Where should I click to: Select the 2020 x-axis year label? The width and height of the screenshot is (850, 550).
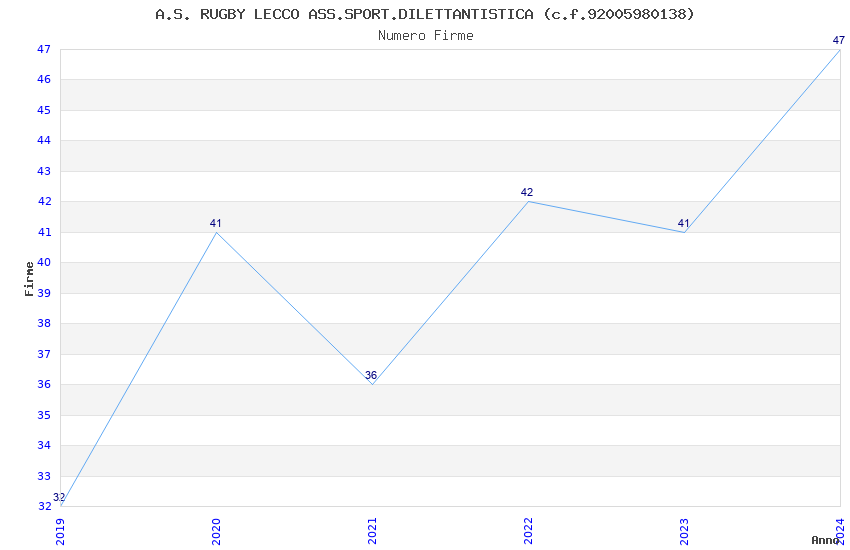[x=216, y=531]
